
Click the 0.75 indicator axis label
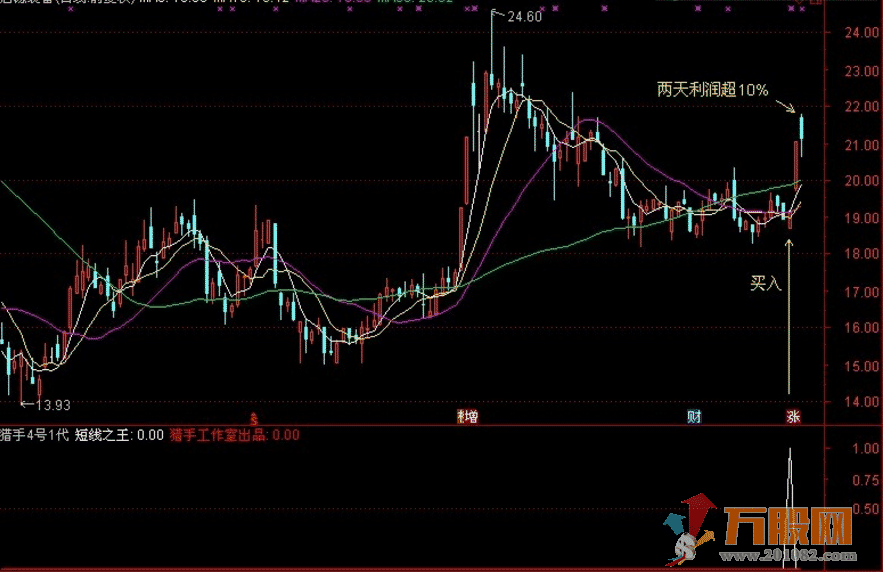coord(866,480)
